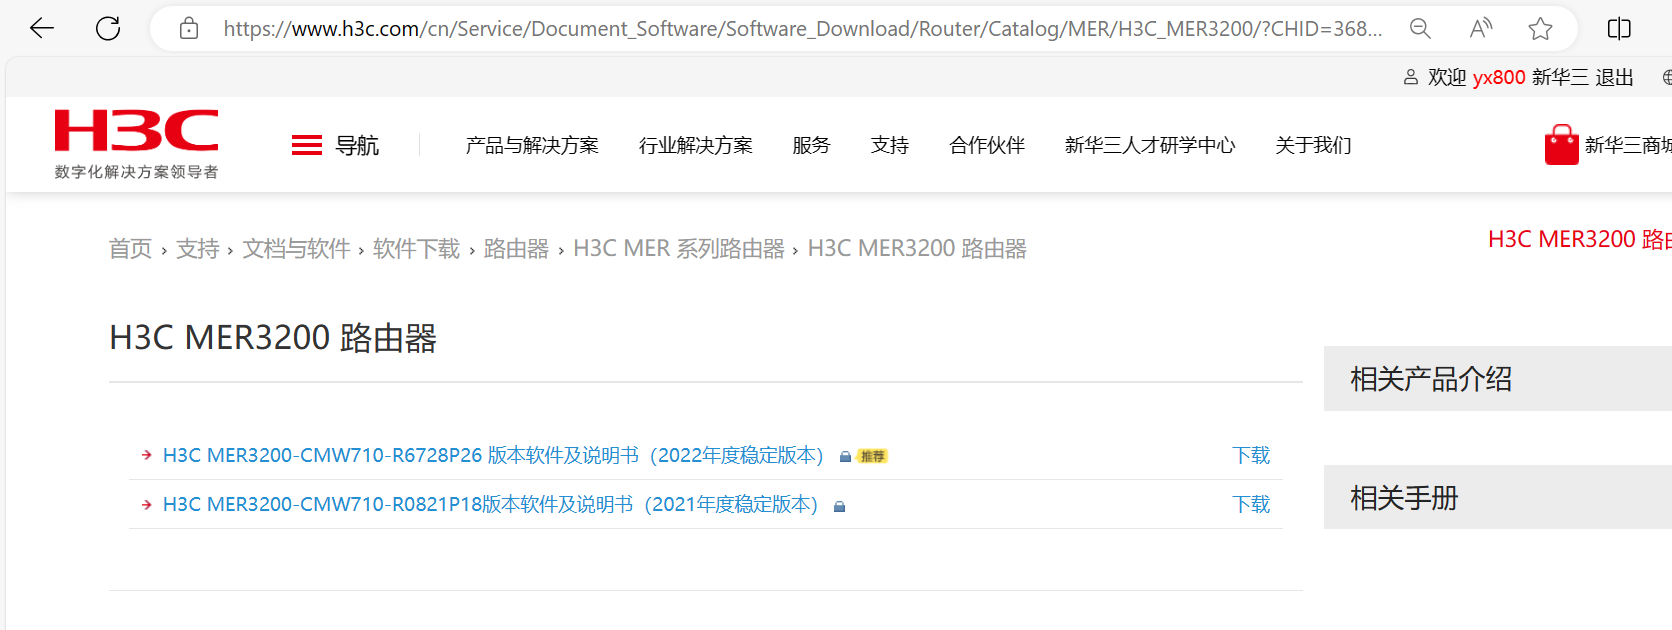Go to 软件下载 breadcrumb
This screenshot has height=630, width=1672.
pyautogui.click(x=416, y=248)
